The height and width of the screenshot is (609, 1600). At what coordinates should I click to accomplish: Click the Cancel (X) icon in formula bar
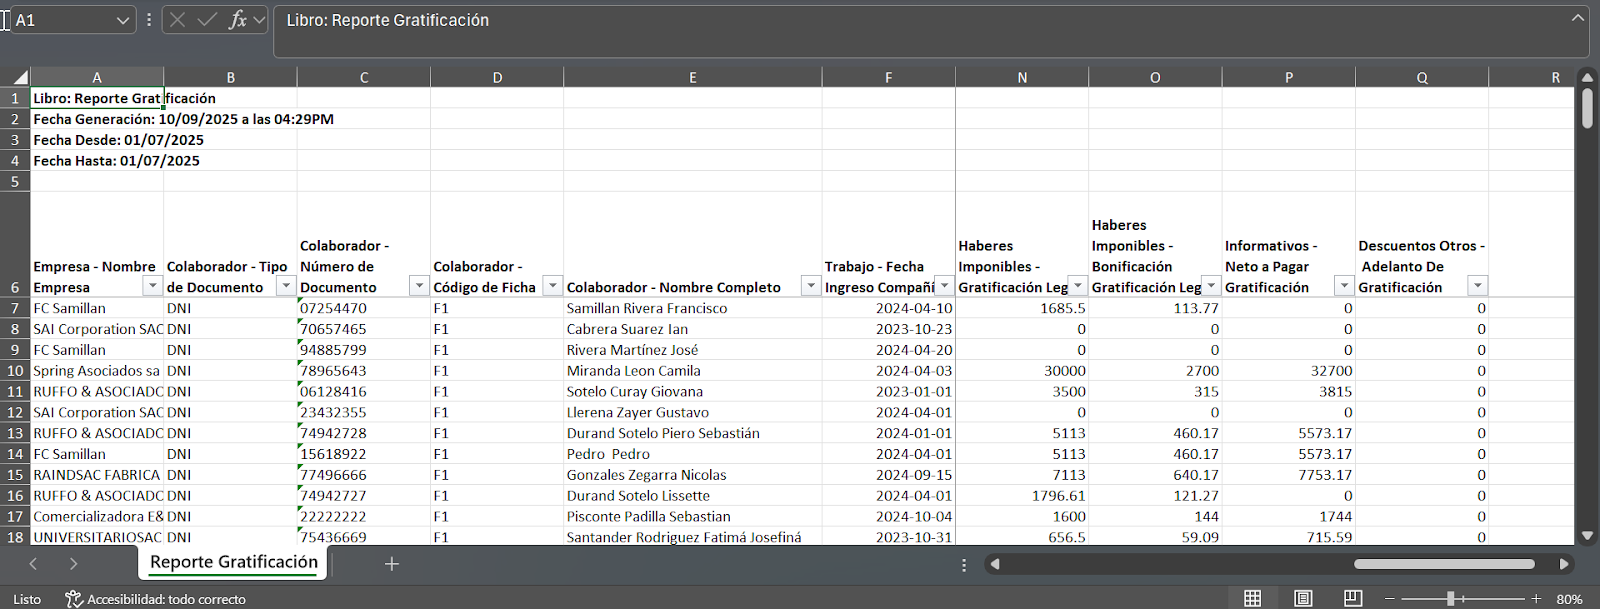(x=177, y=20)
